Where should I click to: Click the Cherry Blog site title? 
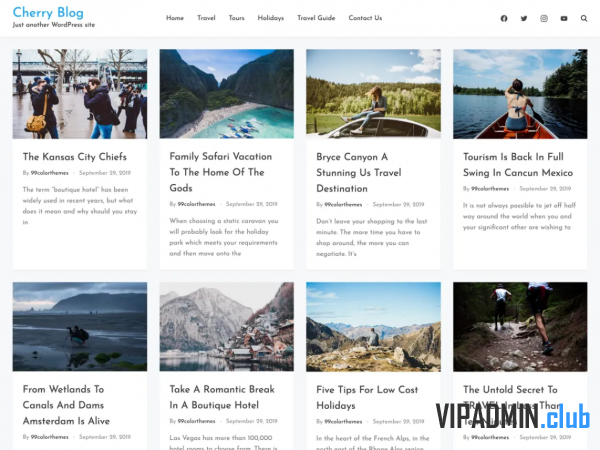point(48,12)
